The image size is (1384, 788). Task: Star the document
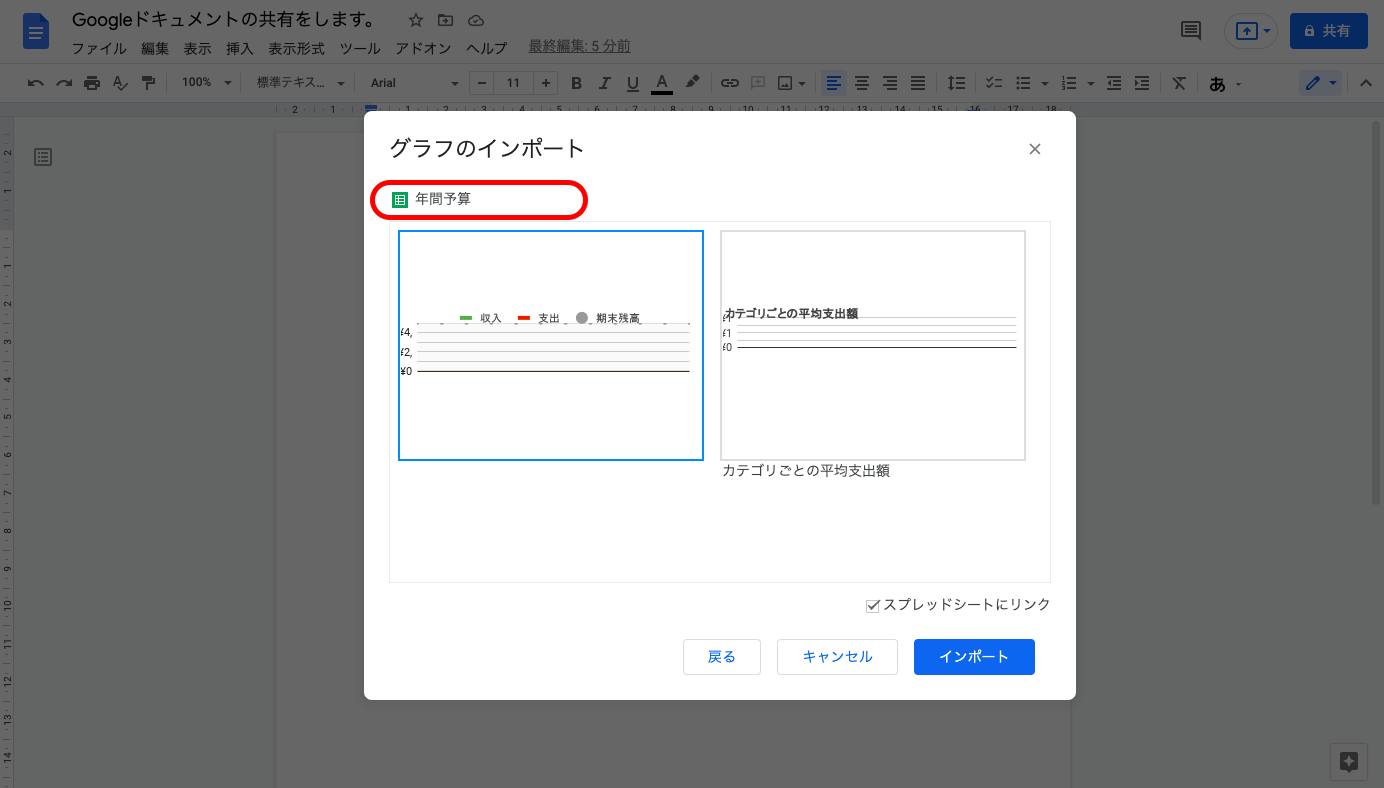416,20
